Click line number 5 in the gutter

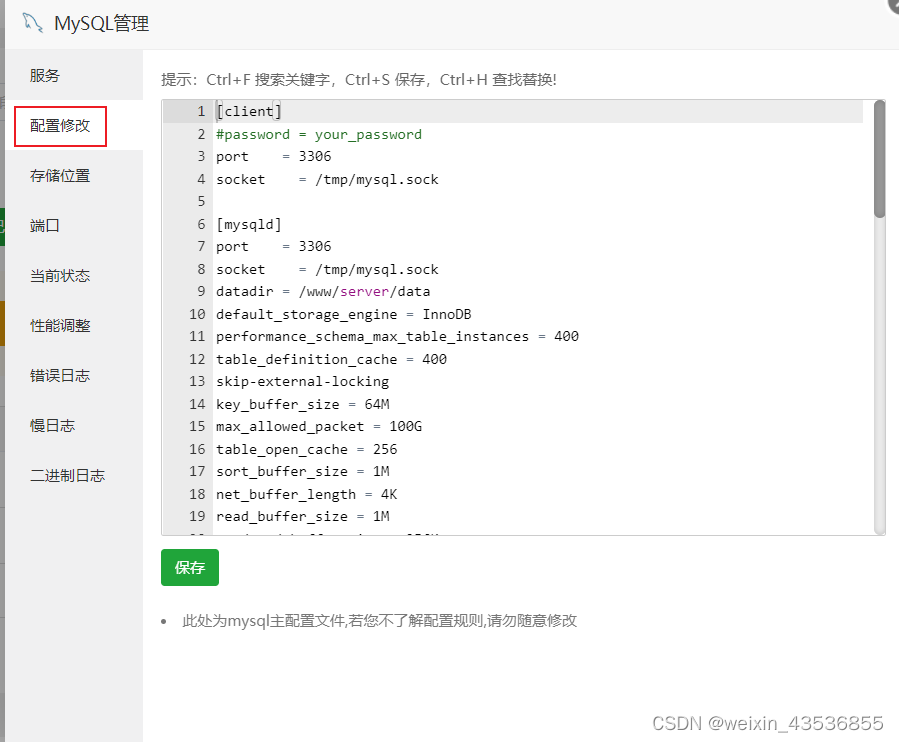(201, 201)
